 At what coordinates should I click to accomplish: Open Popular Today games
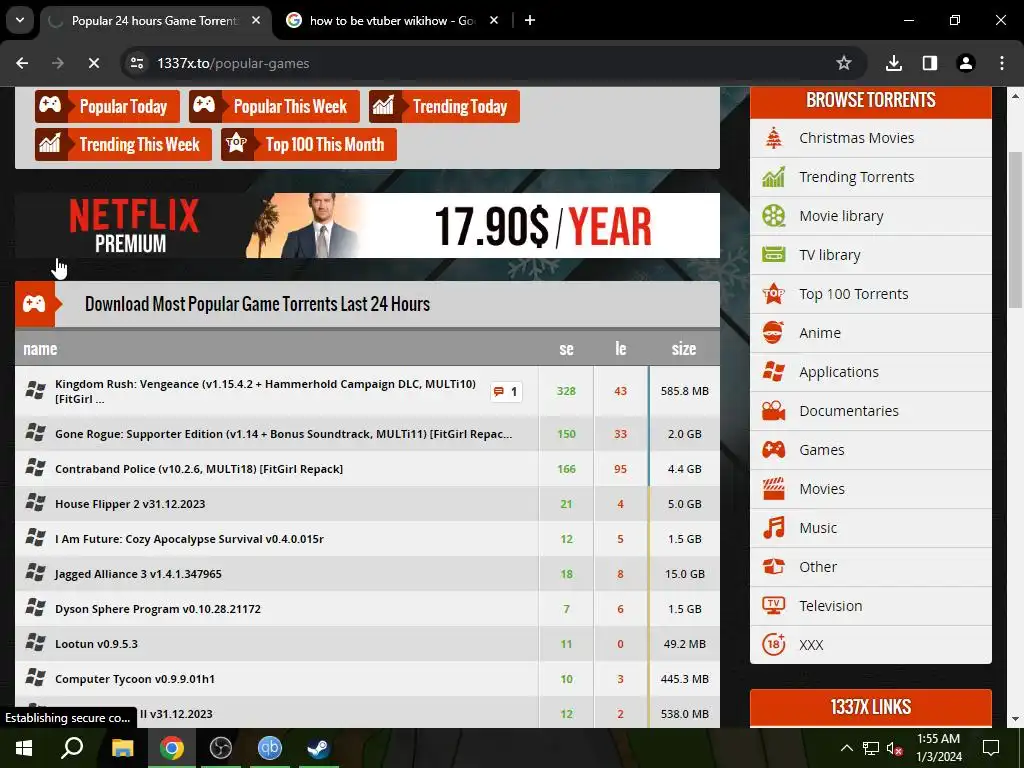[107, 106]
